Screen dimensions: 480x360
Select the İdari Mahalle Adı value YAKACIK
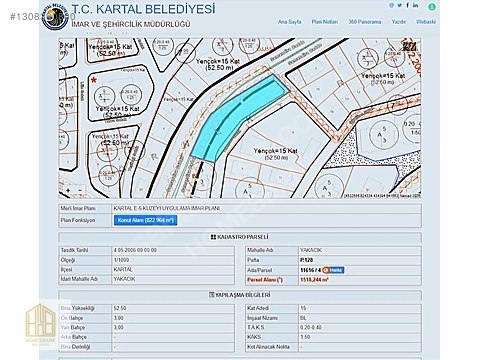point(124,279)
